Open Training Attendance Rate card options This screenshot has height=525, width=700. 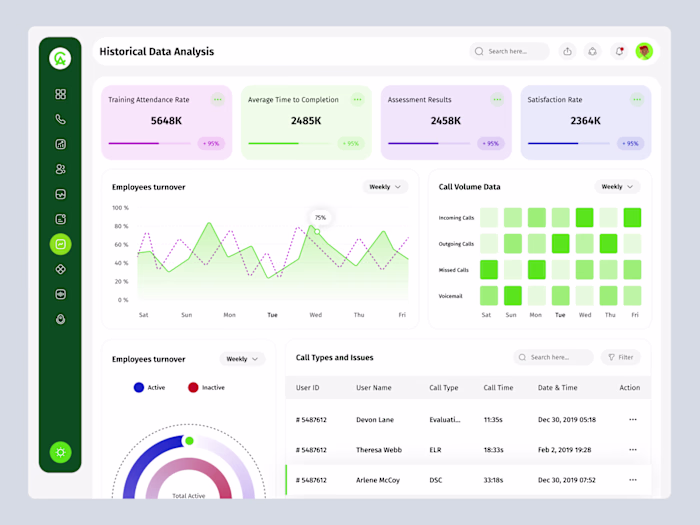pyautogui.click(x=217, y=100)
